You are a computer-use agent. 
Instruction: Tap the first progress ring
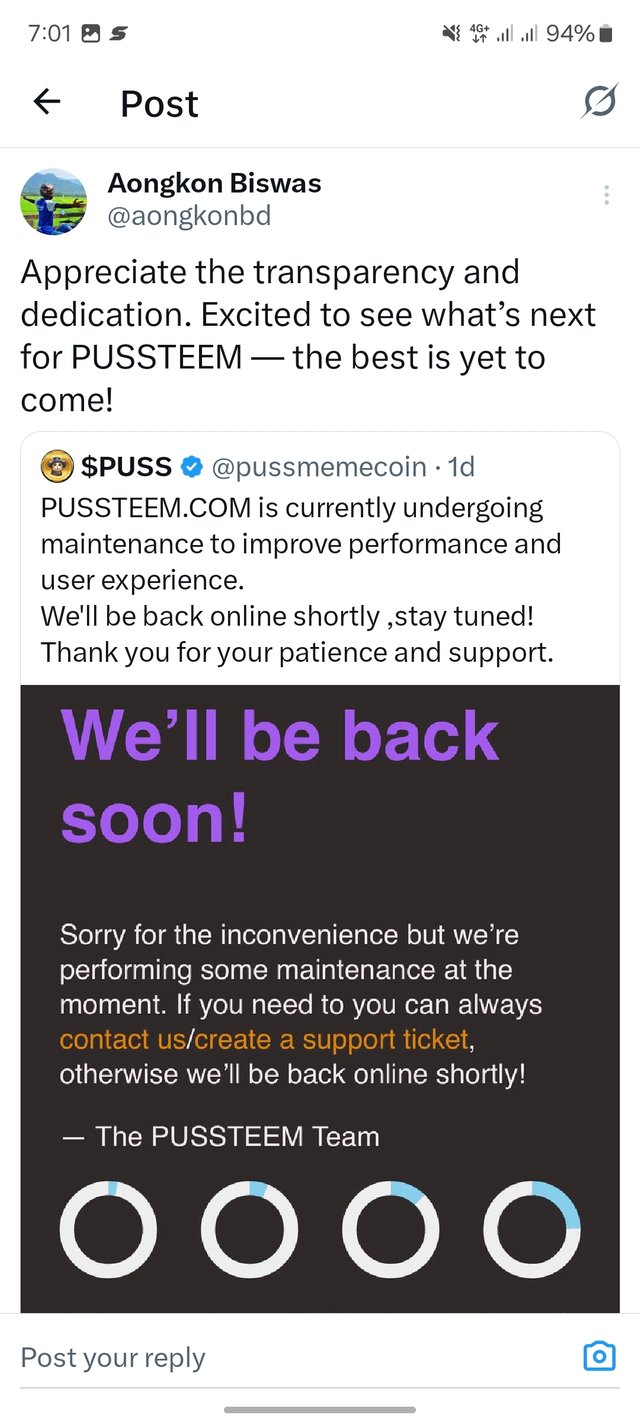(x=108, y=1230)
